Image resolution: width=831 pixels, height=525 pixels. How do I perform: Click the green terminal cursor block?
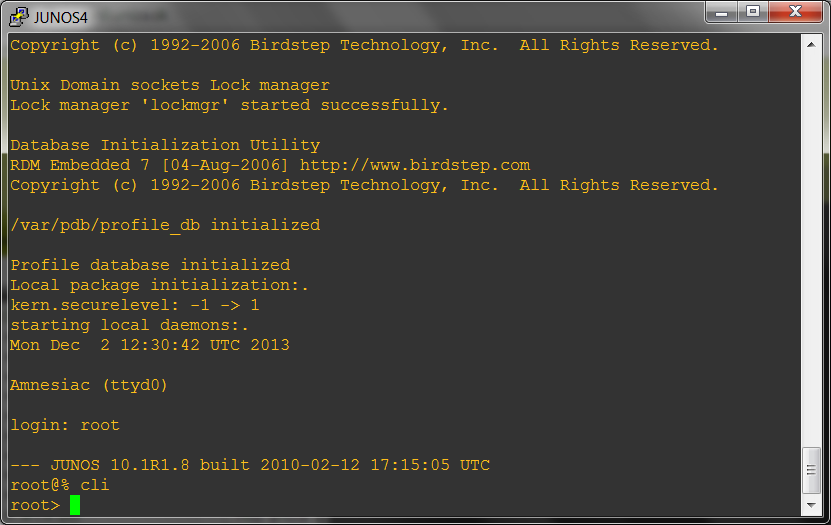75,505
